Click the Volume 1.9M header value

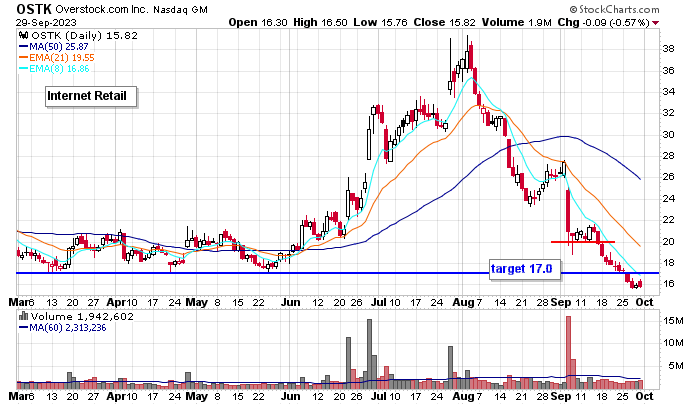(516, 22)
